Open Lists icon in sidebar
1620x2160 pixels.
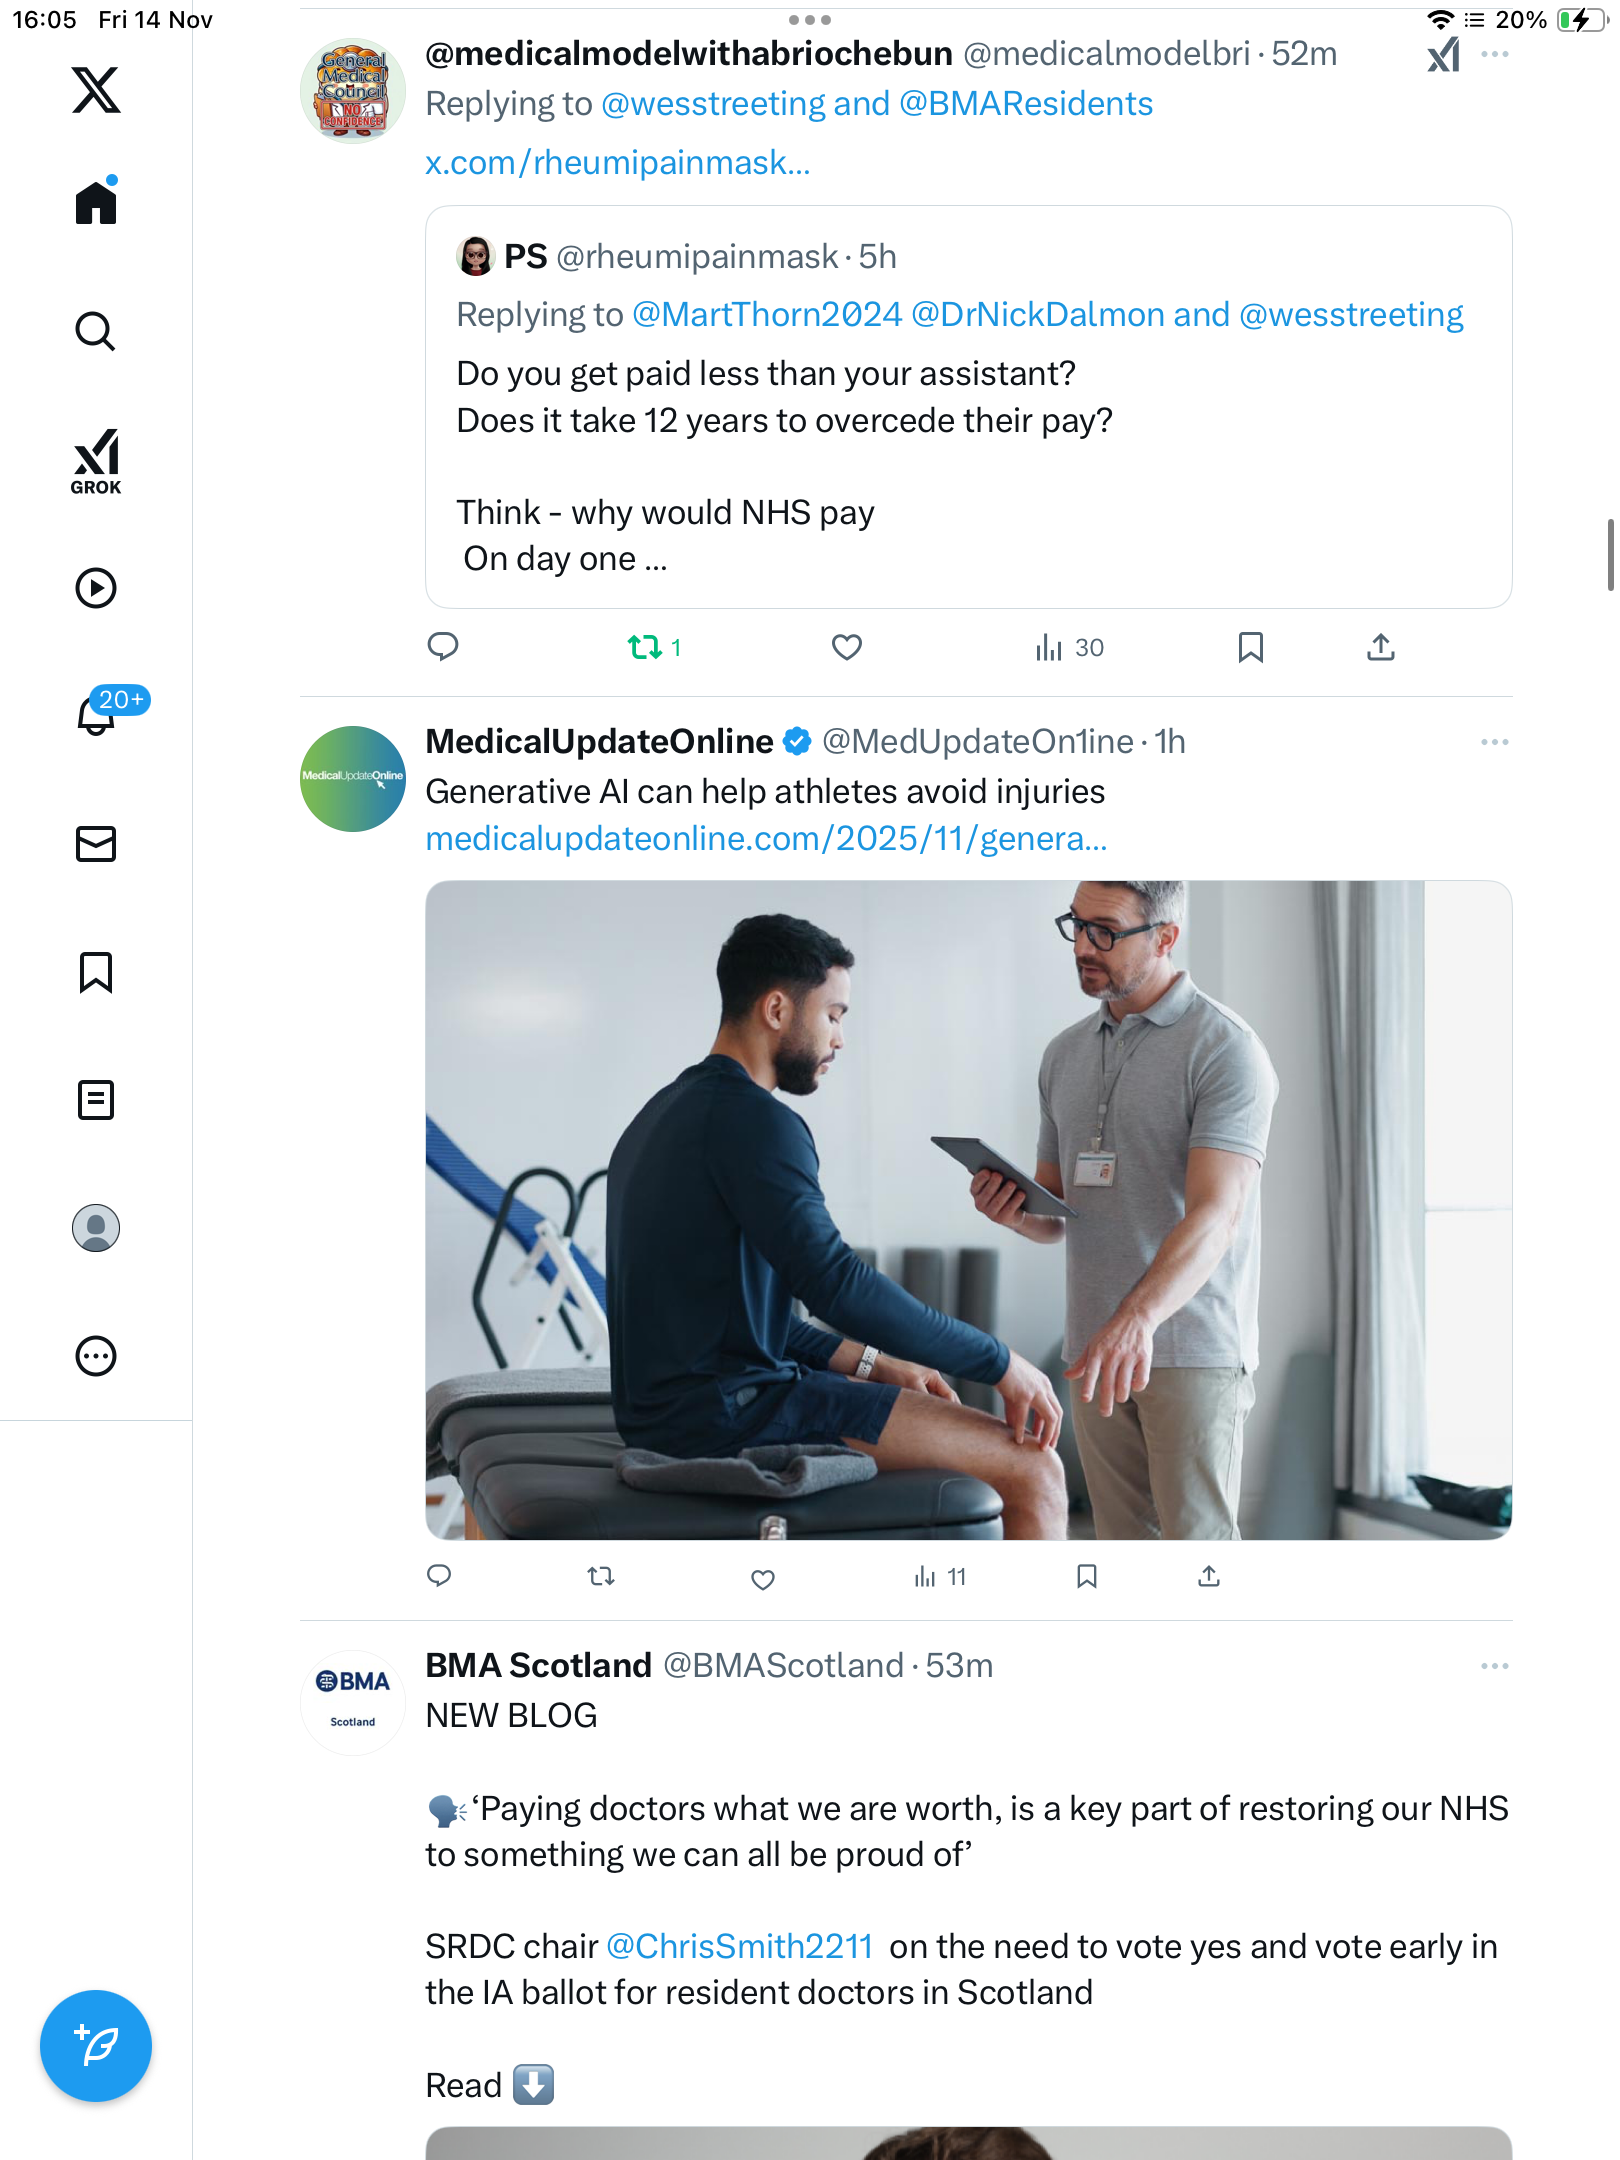coord(96,1100)
